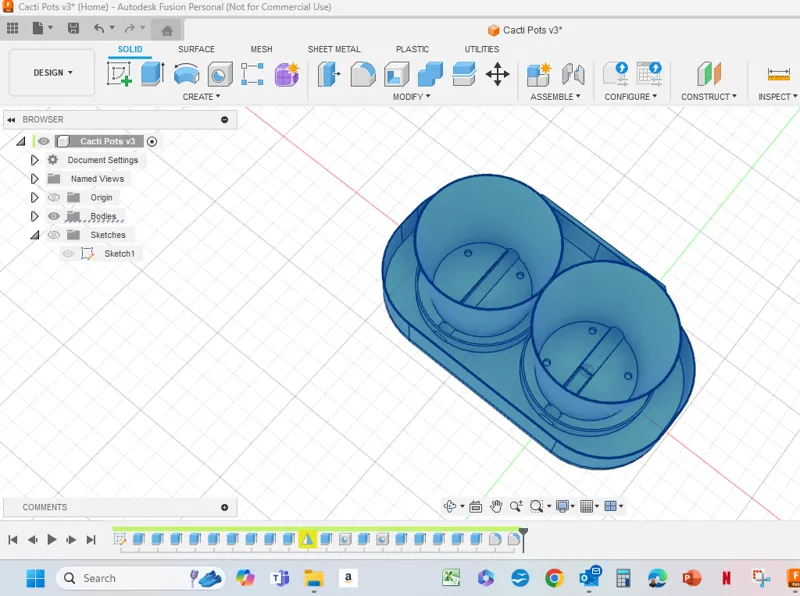Save the design with floppy icon
Image resolution: width=800 pixels, height=596 pixels.
[x=73, y=28]
